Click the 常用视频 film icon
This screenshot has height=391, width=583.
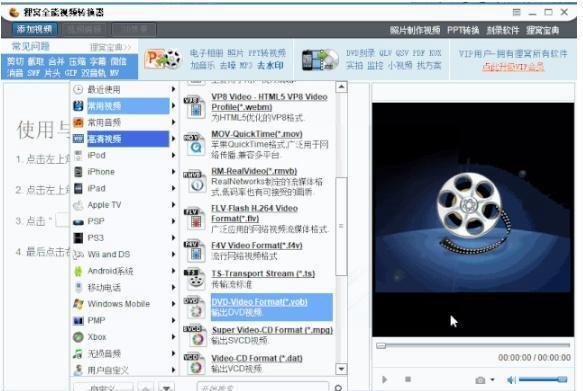pyautogui.click(x=78, y=106)
